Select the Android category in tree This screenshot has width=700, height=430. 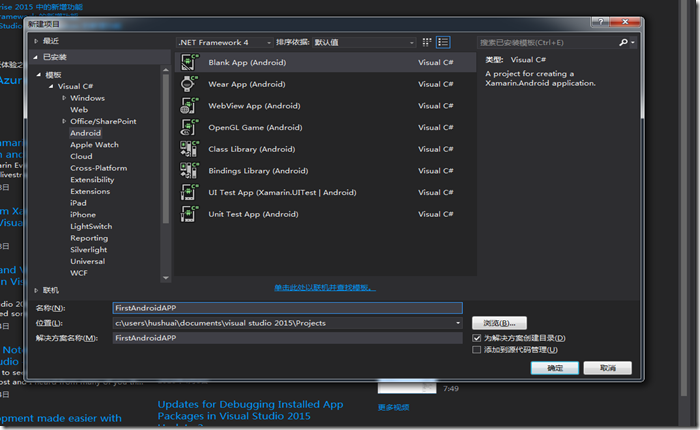pos(85,133)
